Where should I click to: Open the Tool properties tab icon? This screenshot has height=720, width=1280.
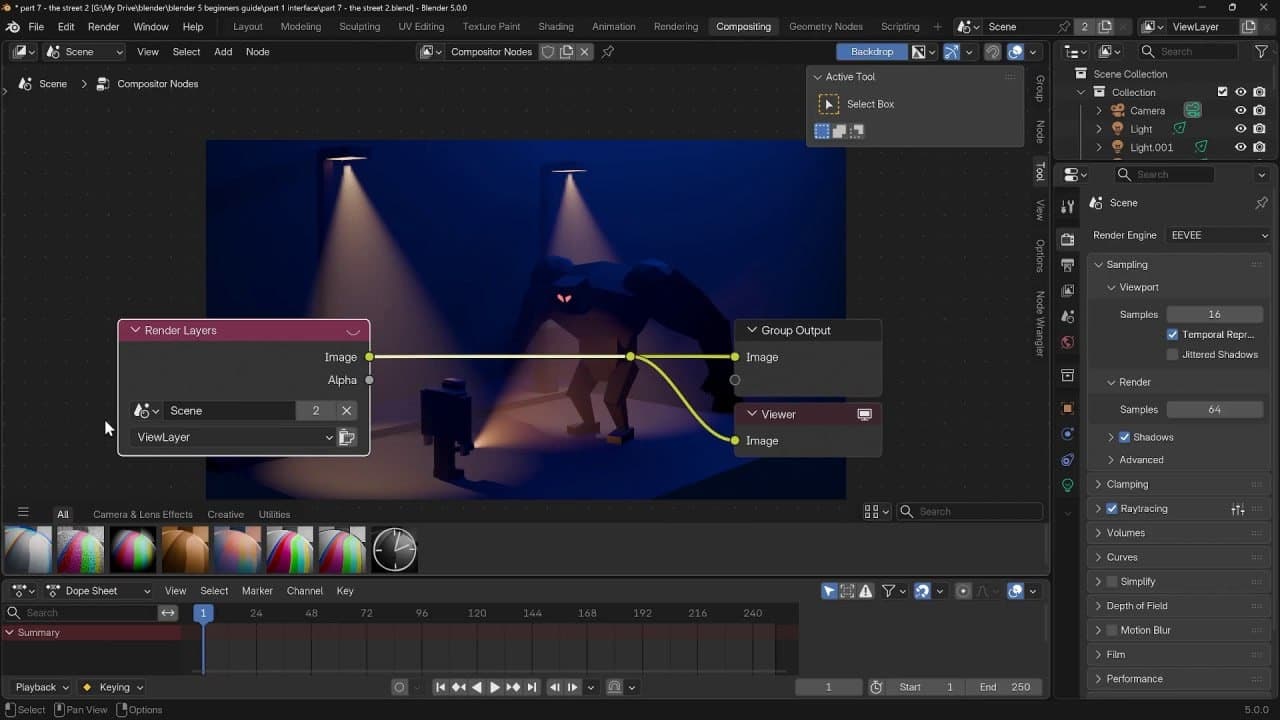(1067, 207)
